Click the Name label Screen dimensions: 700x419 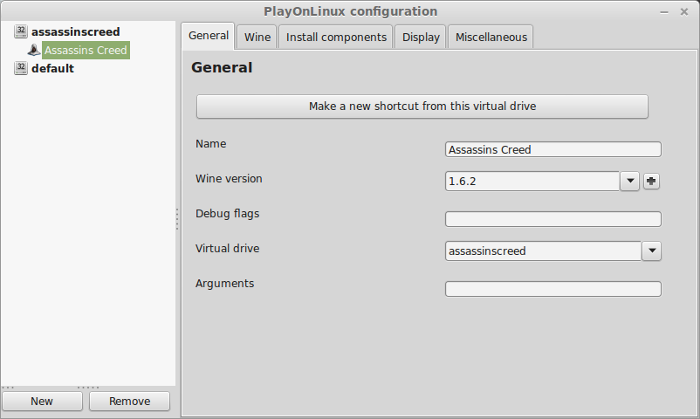click(211, 144)
